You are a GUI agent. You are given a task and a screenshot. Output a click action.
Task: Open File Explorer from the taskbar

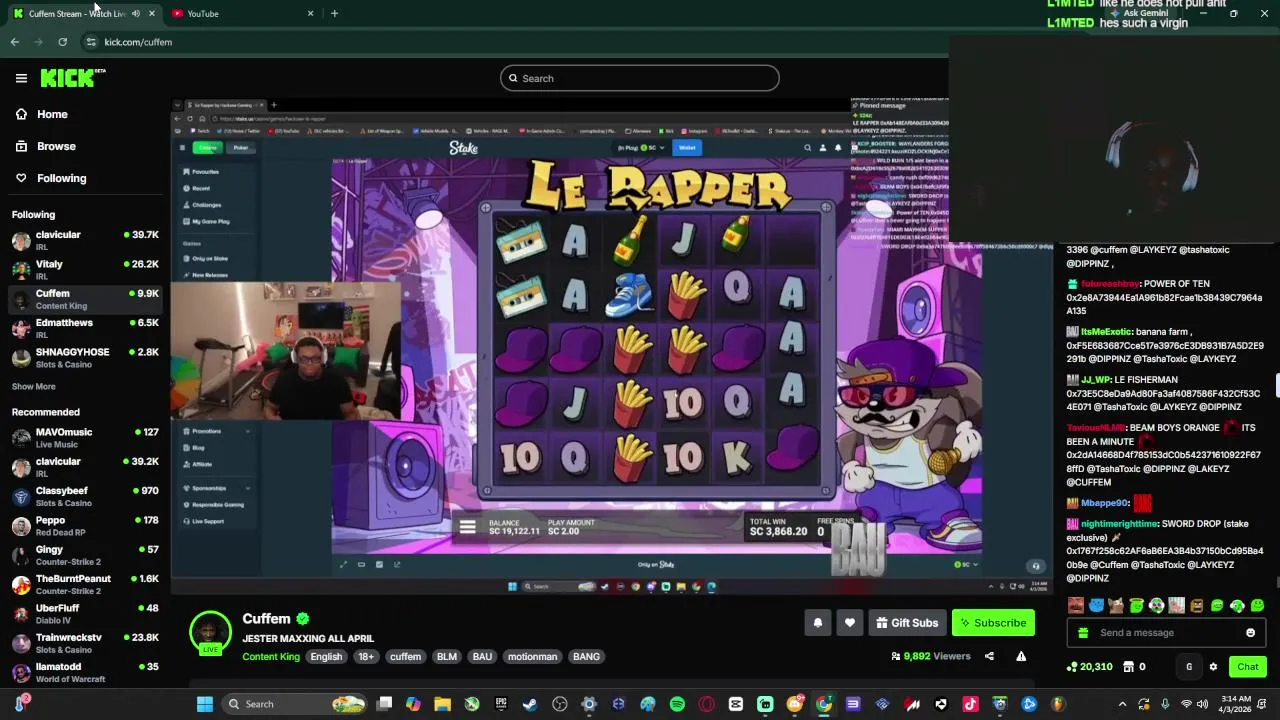(442, 704)
